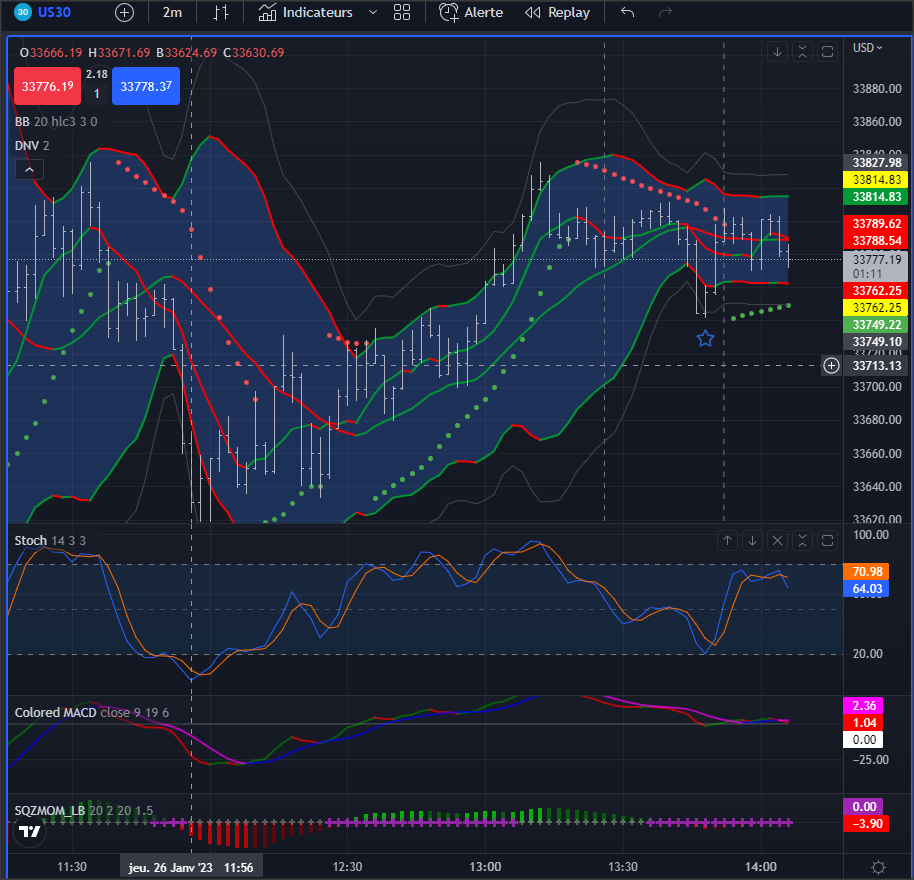The image size is (914, 880).
Task: Move Stoch pane up
Action: point(727,541)
